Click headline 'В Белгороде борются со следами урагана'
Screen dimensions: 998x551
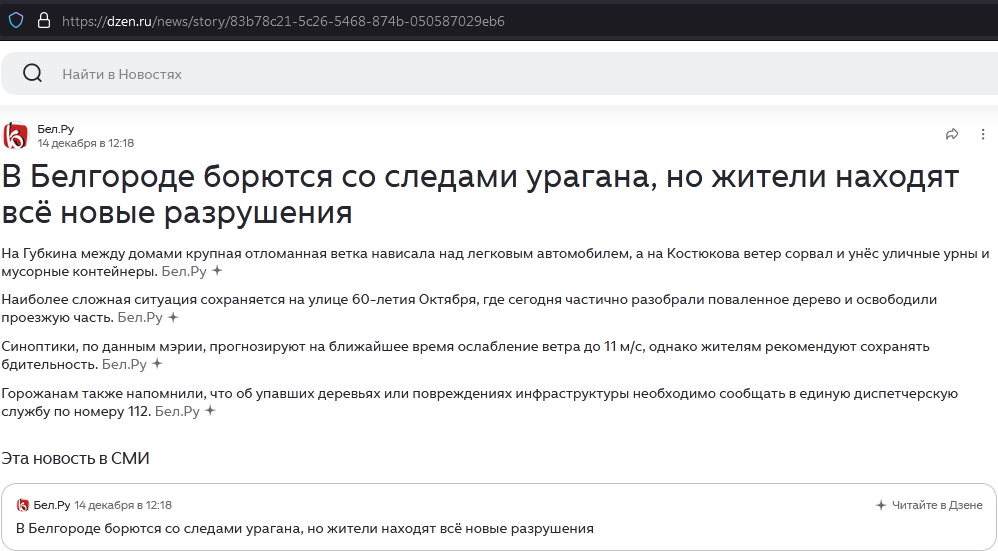pyautogui.click(x=480, y=193)
